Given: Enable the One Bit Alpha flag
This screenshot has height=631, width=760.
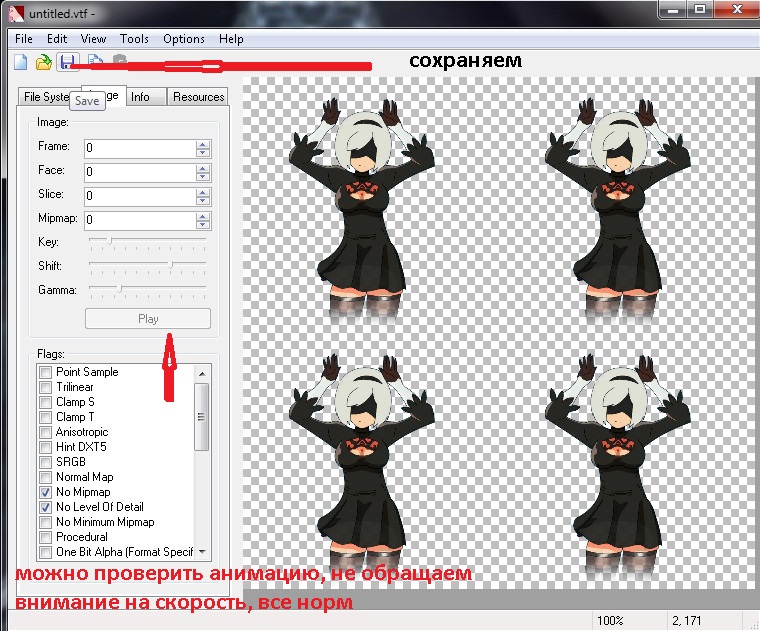Looking at the screenshot, I should tap(46, 552).
